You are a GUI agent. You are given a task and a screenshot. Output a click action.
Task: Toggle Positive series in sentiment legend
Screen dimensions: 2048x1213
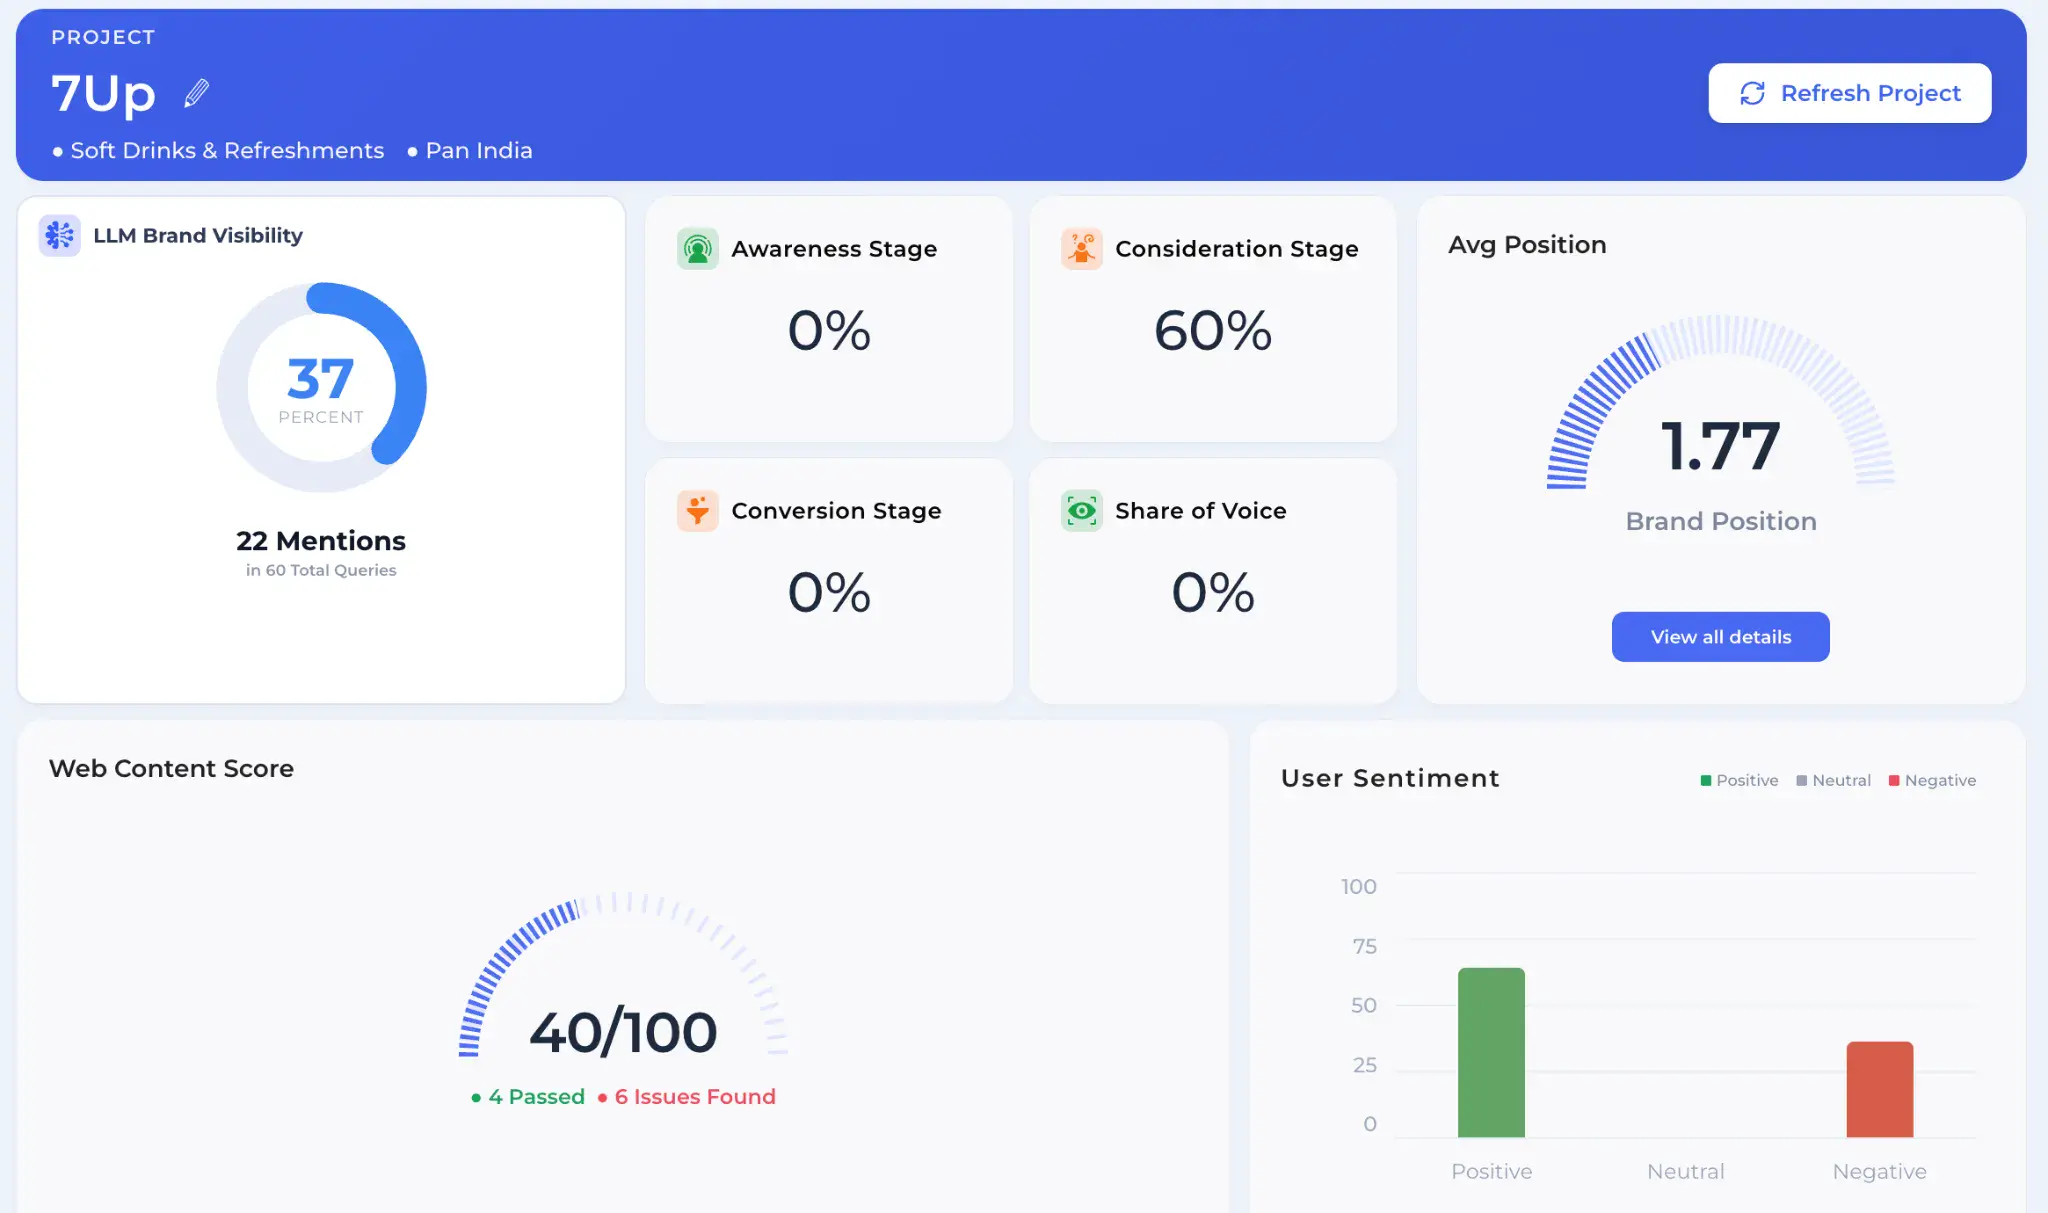1739,780
